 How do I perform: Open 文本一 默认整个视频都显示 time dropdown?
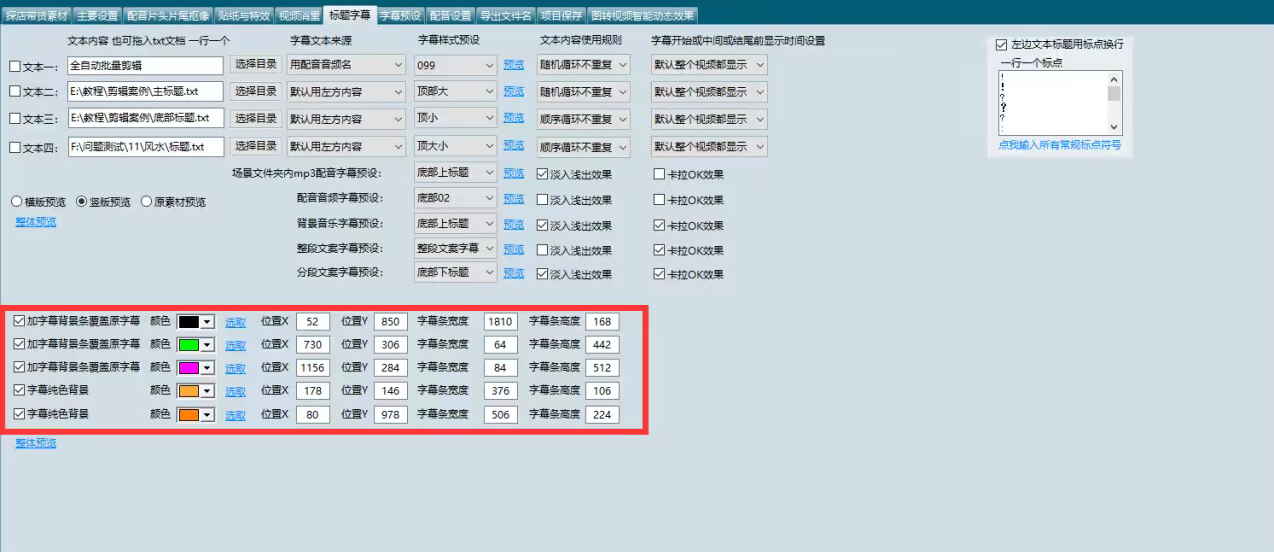coord(709,65)
